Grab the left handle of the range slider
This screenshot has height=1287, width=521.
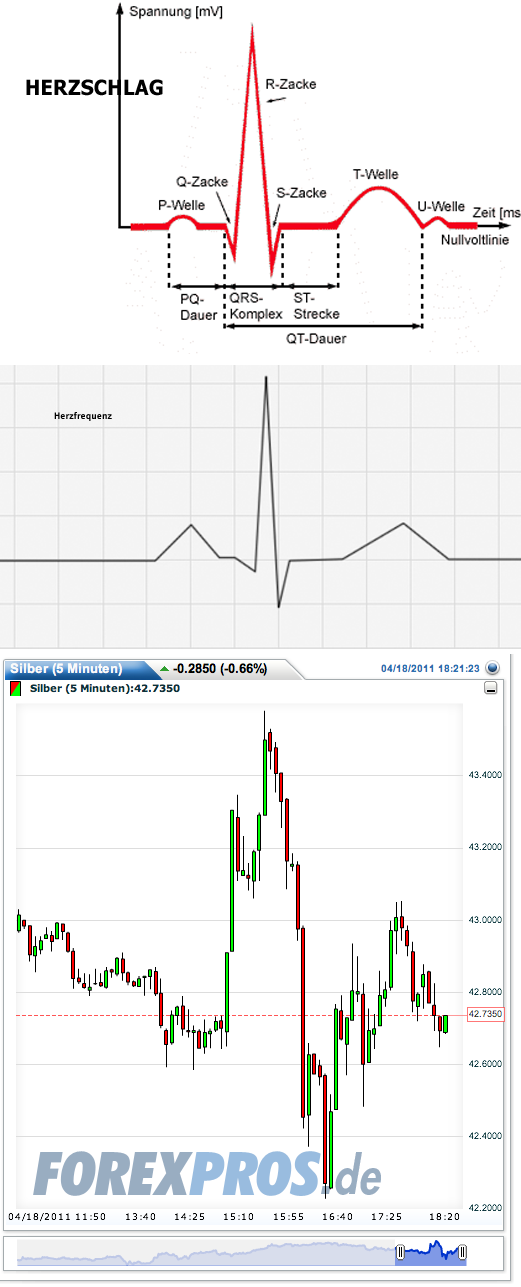click(399, 1251)
